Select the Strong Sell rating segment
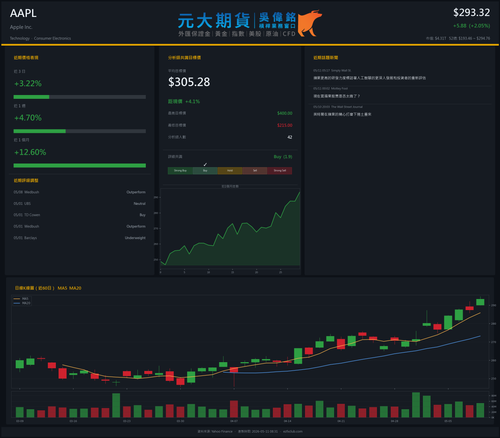500x438 pixels. coord(280,171)
